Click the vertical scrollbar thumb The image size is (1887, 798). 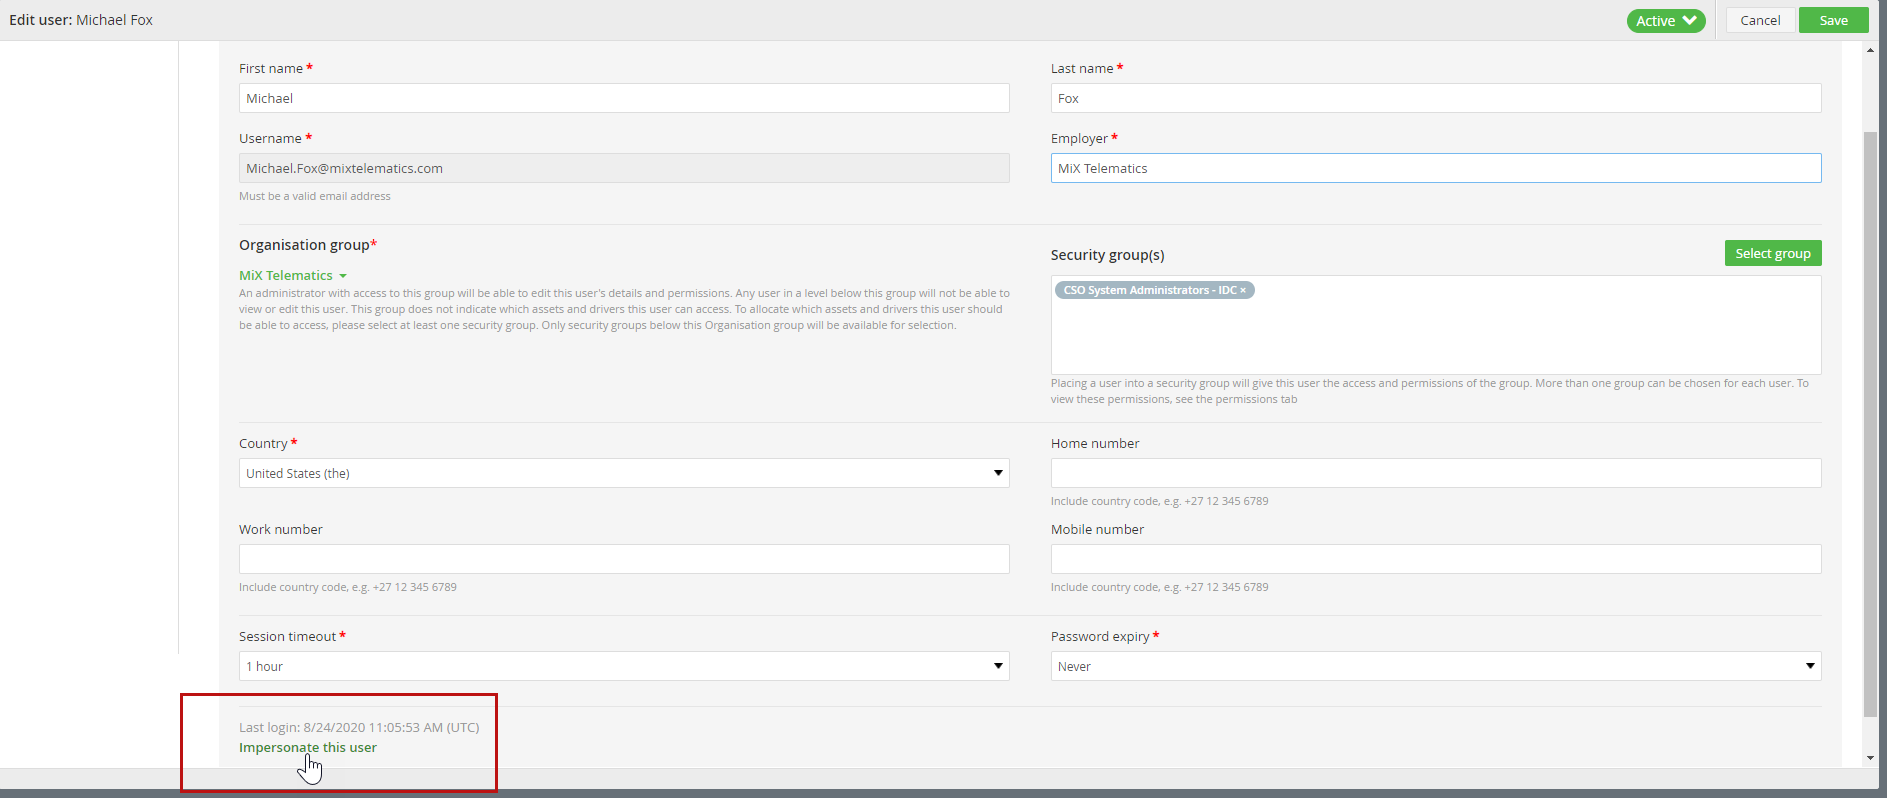click(1870, 424)
